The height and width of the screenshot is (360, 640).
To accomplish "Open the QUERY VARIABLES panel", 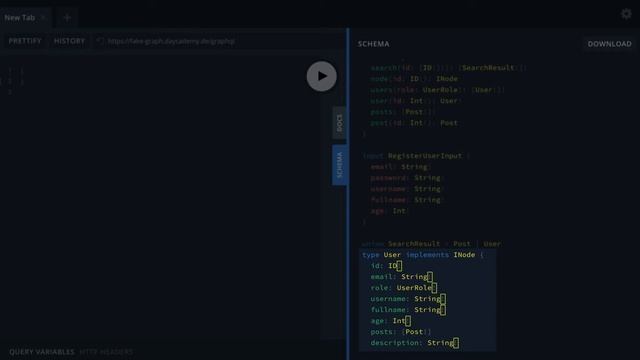I will point(42,352).
